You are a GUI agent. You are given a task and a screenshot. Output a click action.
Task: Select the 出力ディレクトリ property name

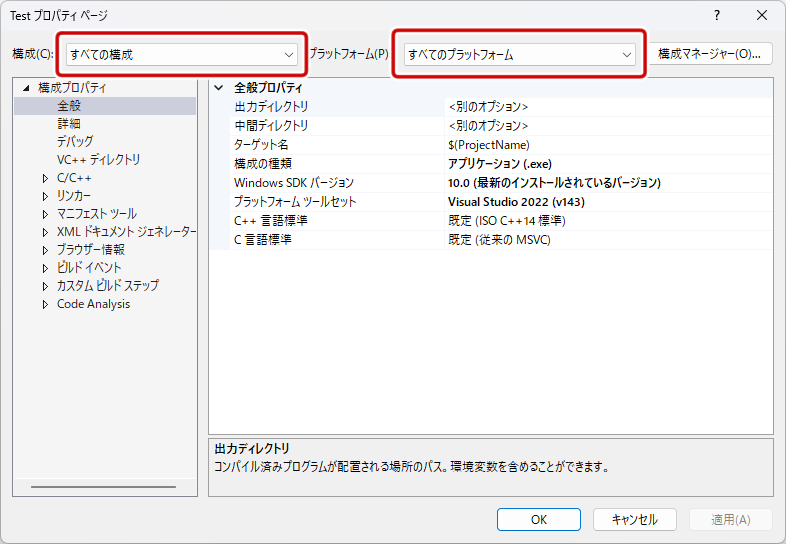pyautogui.click(x=271, y=107)
